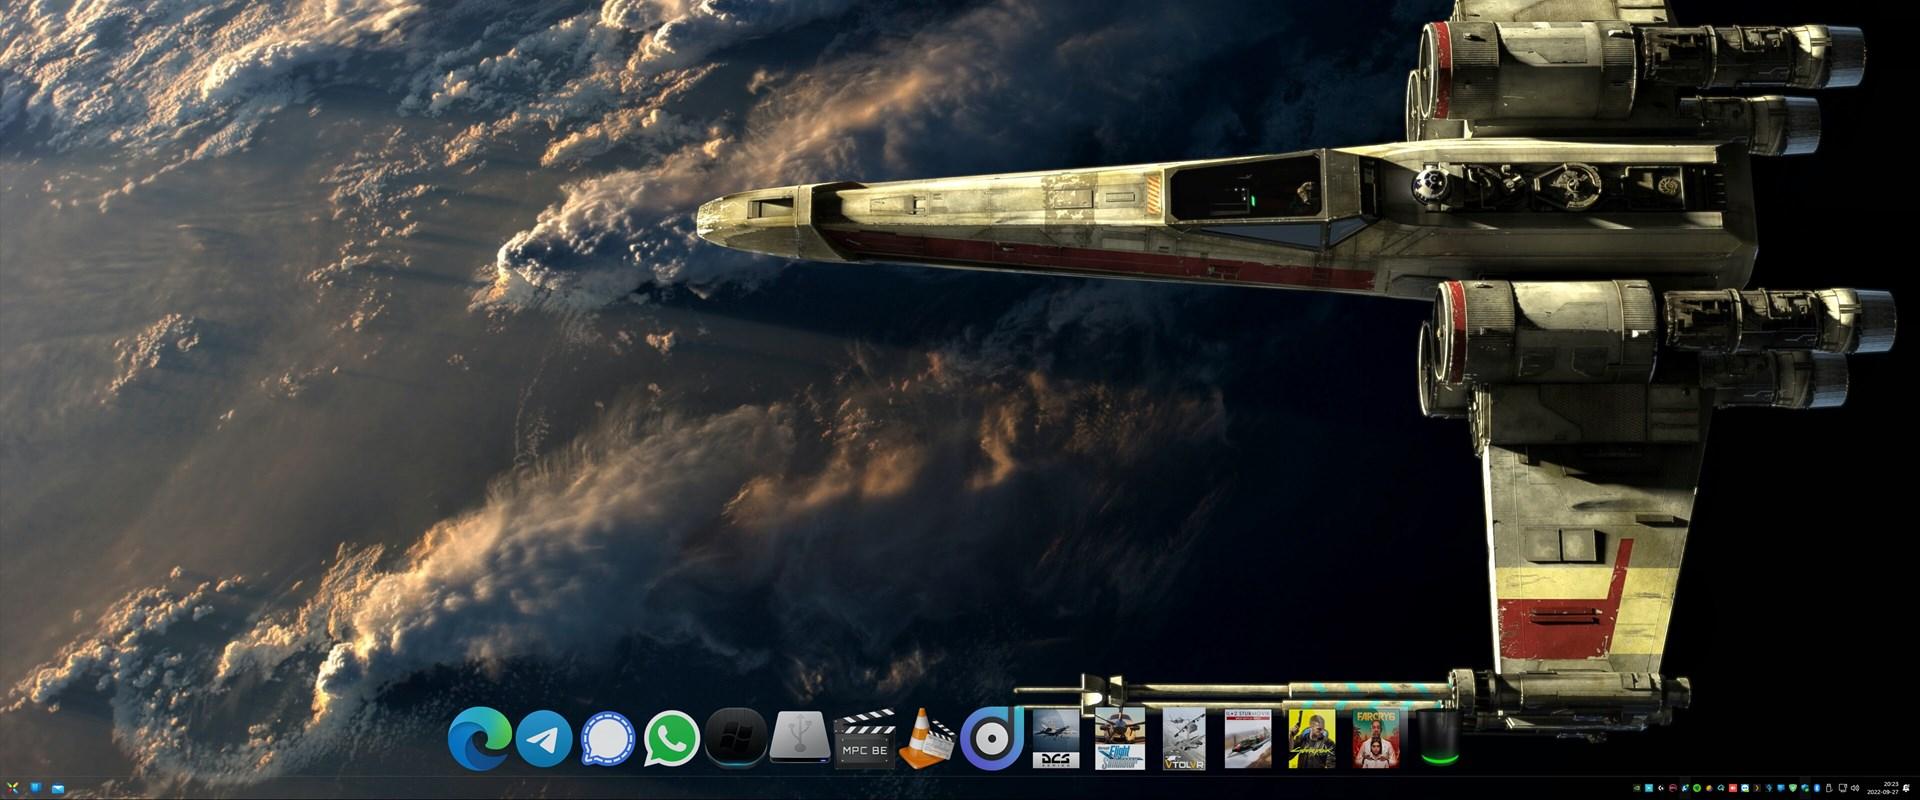This screenshot has height=800, width=1920.
Task: Open Microsoft Edge from the dock
Action: [x=480, y=741]
